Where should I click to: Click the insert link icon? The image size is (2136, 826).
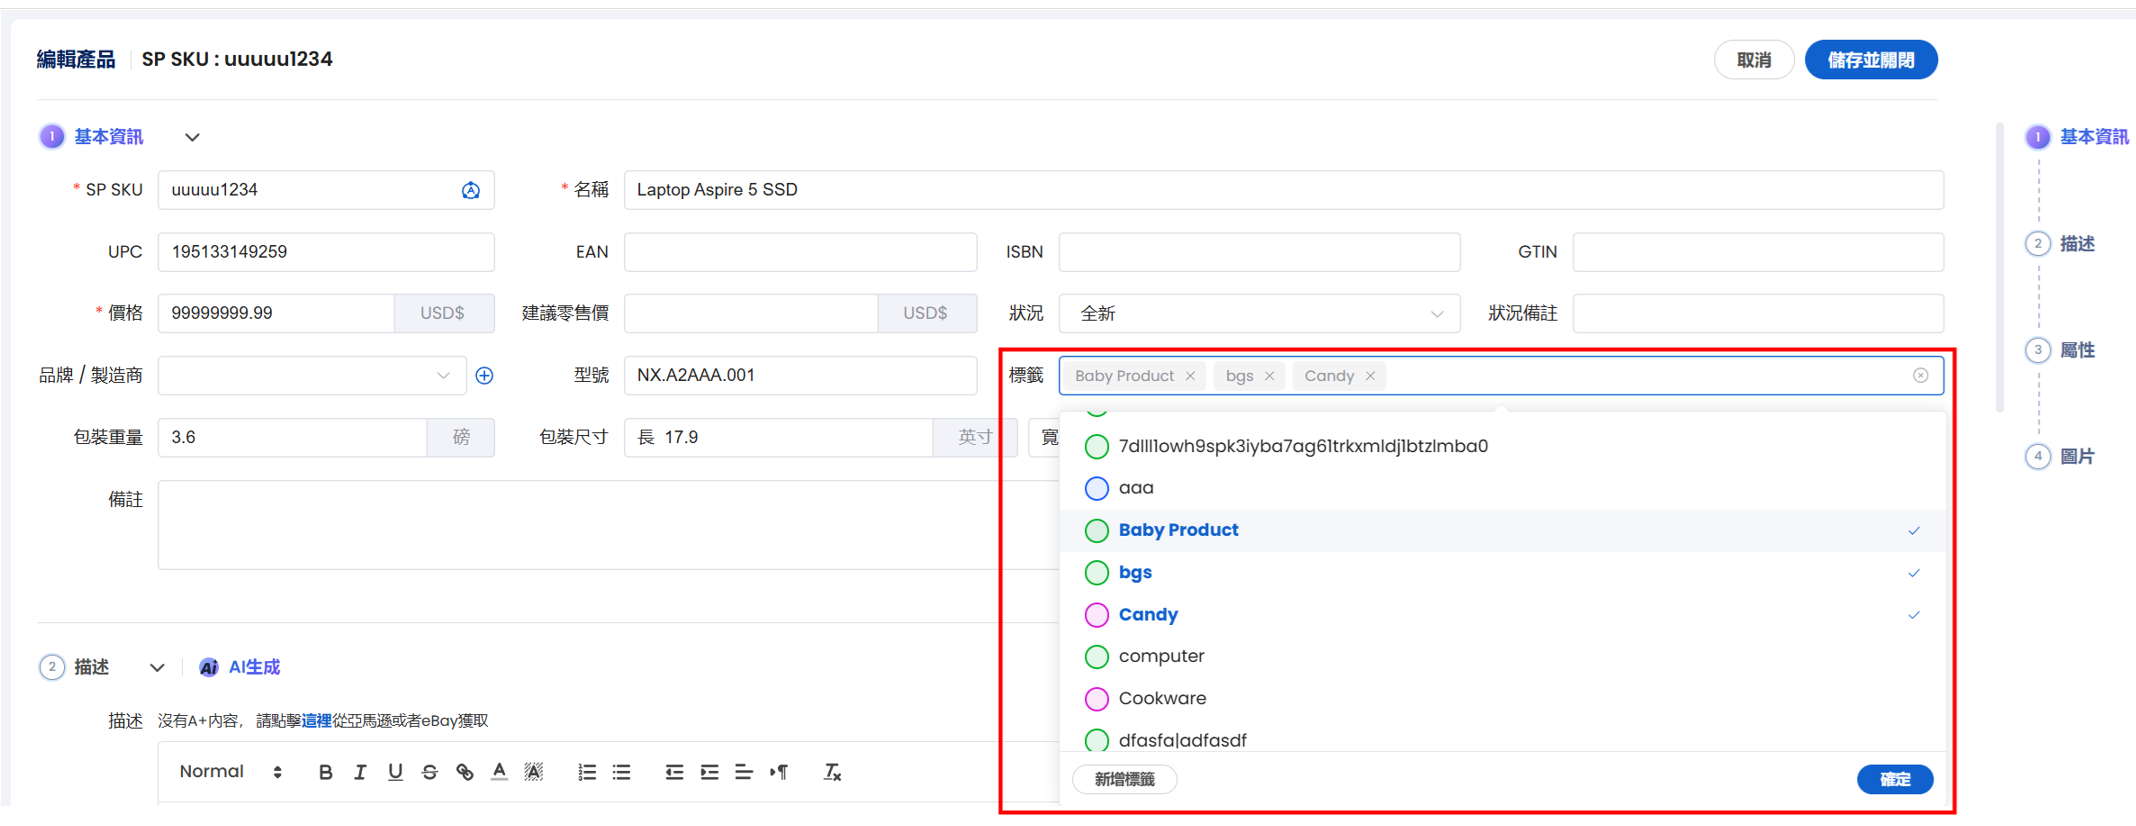[x=464, y=772]
